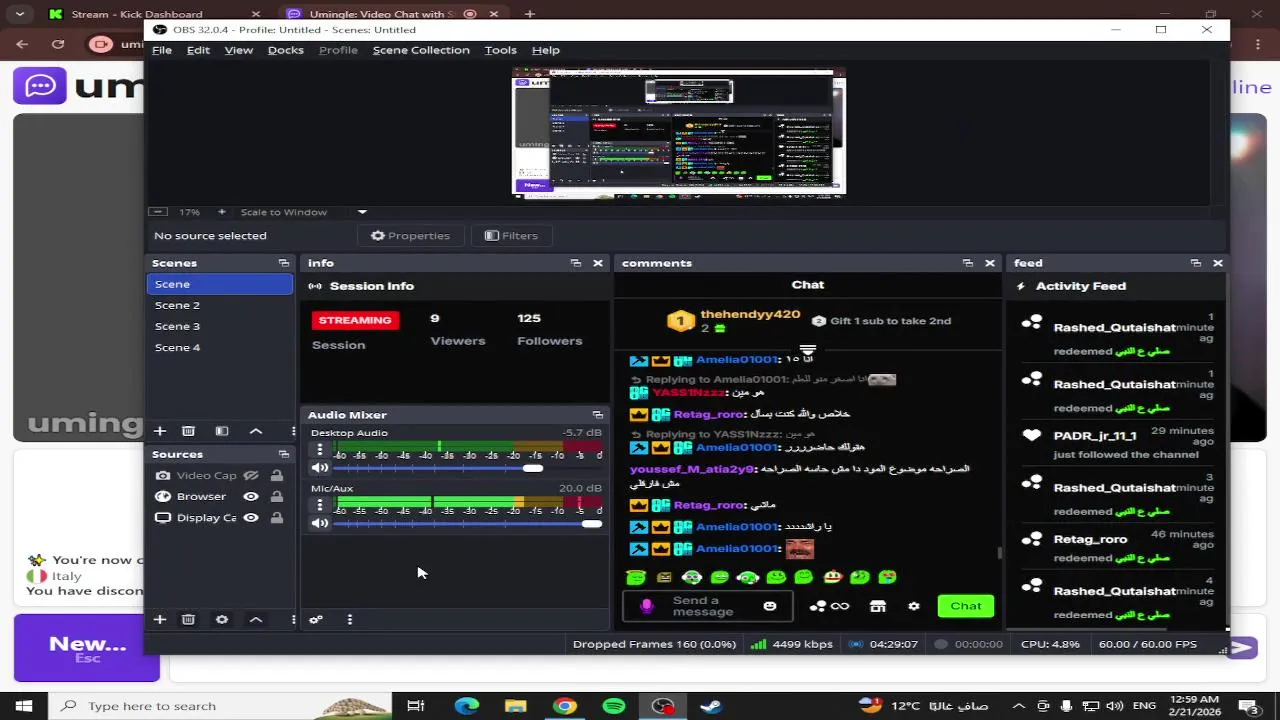This screenshot has height=720, width=1280.
Task: Toggle lock on Display Capture source
Action: point(276,517)
